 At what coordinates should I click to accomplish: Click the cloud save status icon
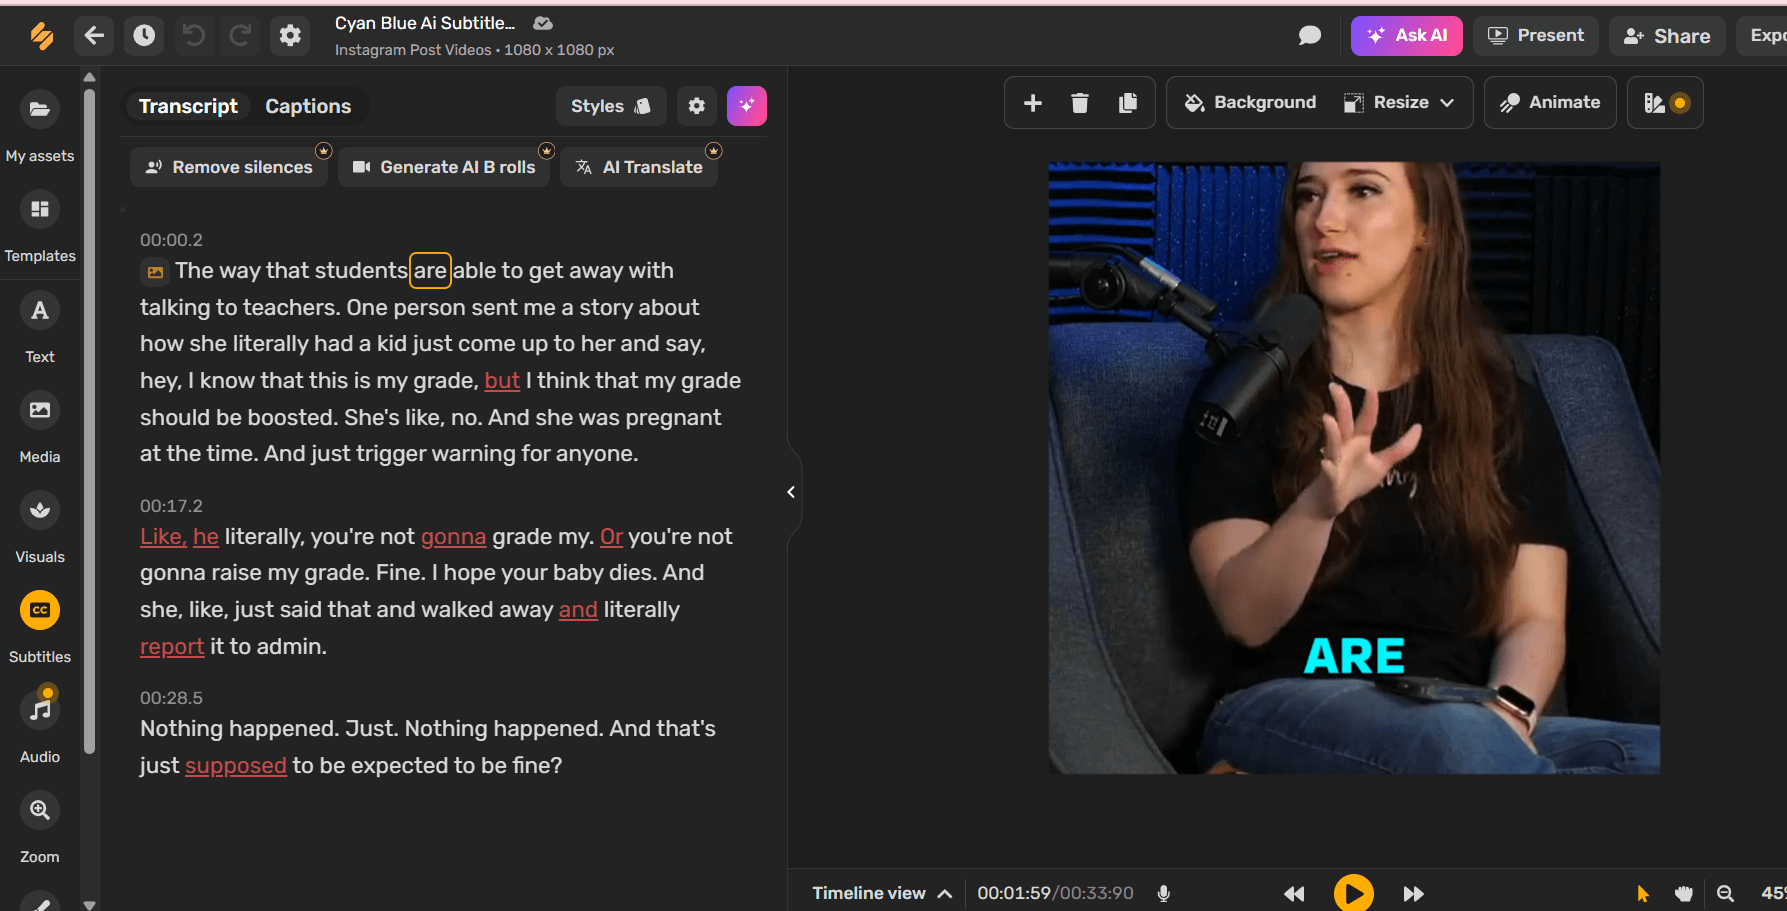click(x=543, y=23)
